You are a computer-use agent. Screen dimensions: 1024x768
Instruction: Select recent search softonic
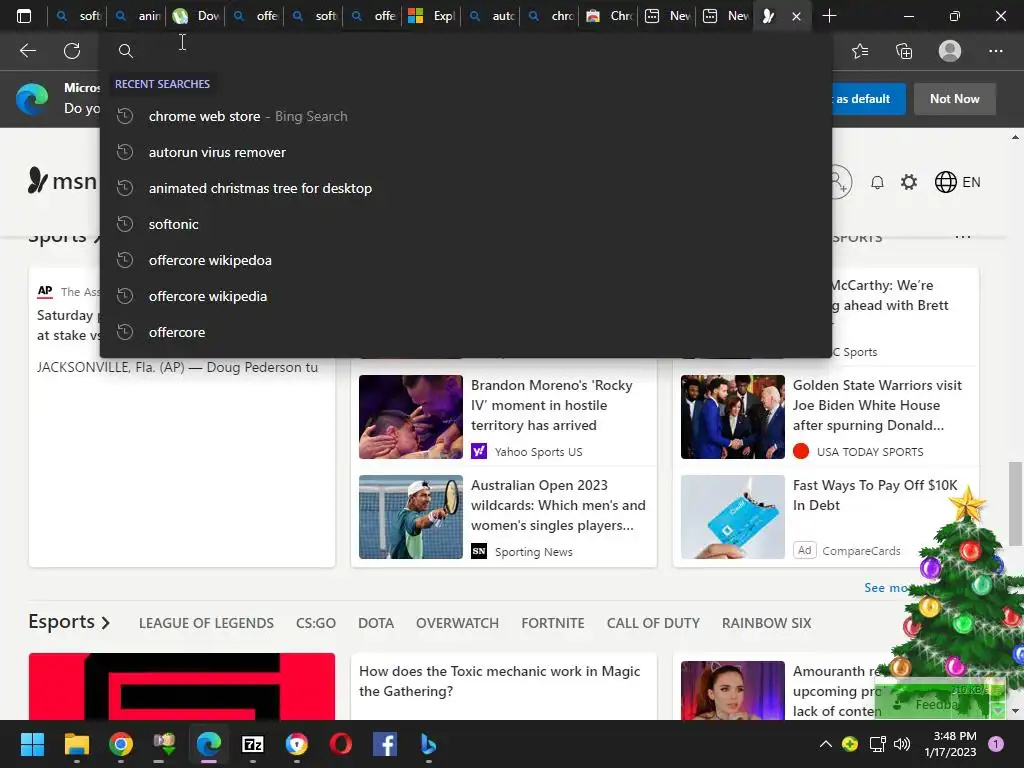pos(466,224)
